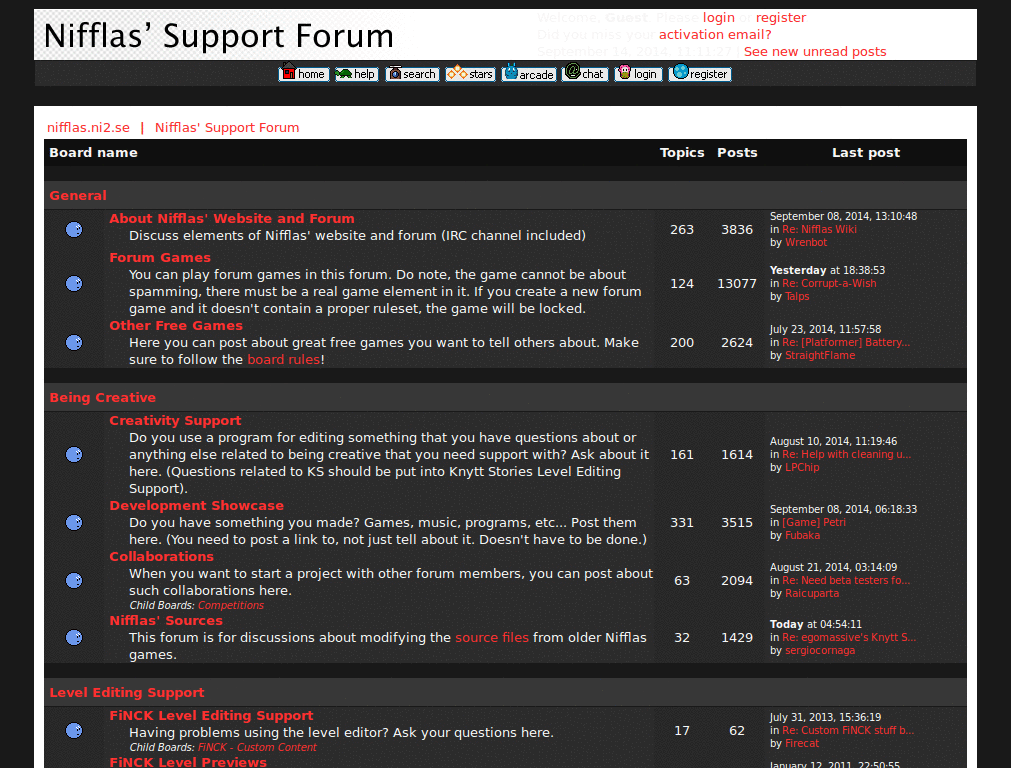Open the arcade navigation button
Viewport: 1024px width, 768px height.
[529, 73]
